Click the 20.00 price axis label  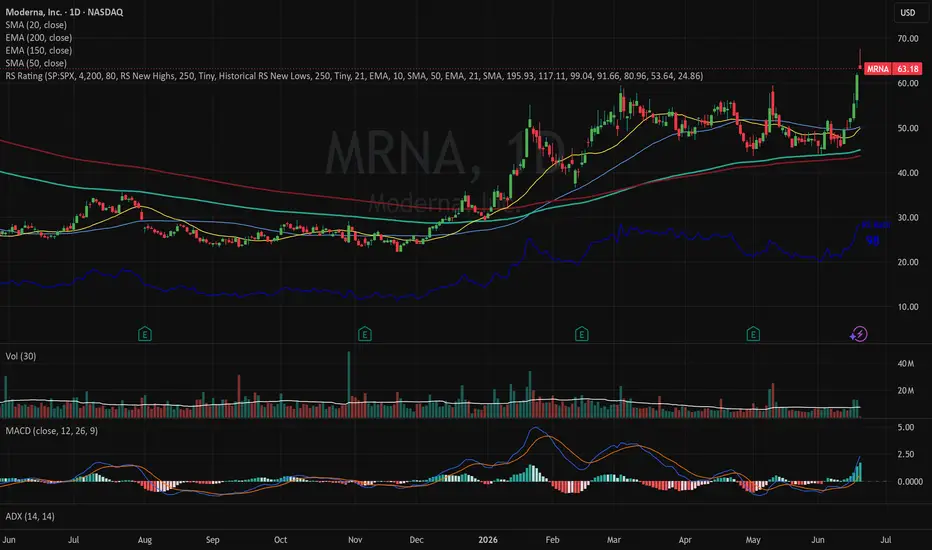(x=908, y=262)
